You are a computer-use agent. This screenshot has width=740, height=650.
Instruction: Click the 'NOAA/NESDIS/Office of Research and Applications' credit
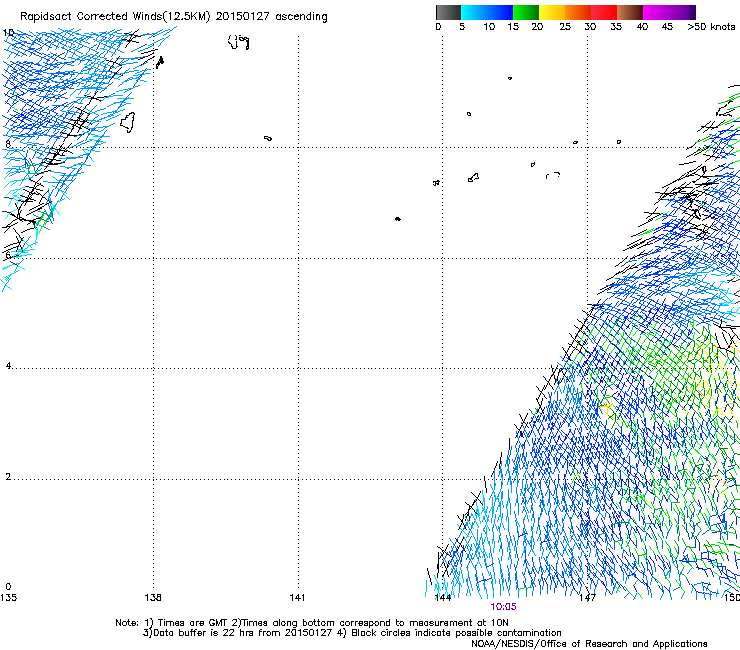click(x=589, y=644)
